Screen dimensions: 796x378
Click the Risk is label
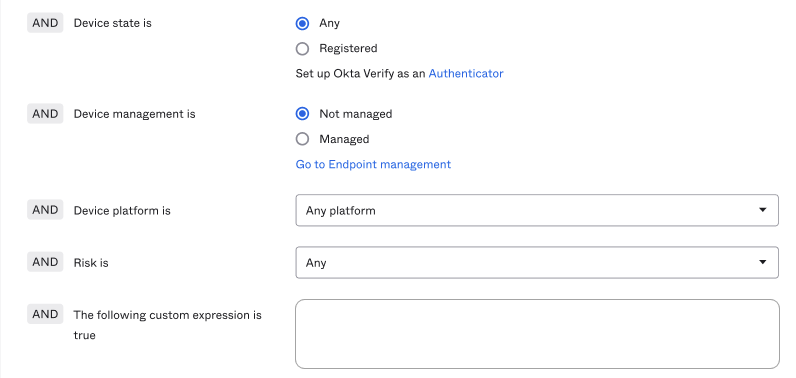(91, 263)
